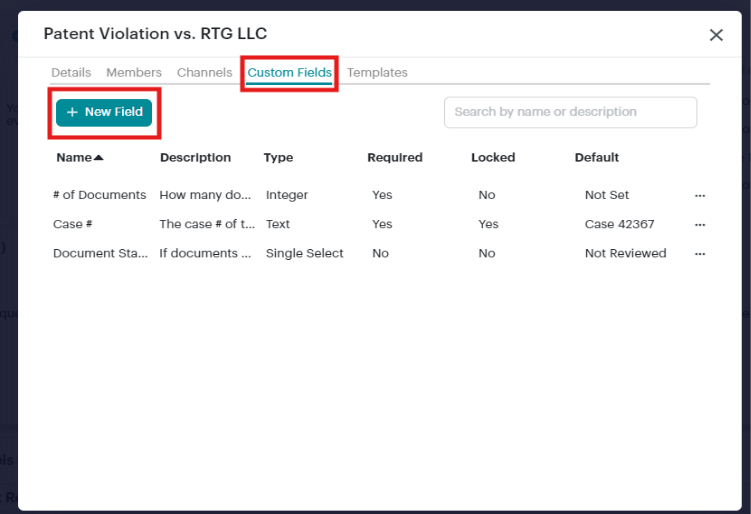The image size is (751, 514).
Task: Sort by the Default column header
Action: click(596, 158)
